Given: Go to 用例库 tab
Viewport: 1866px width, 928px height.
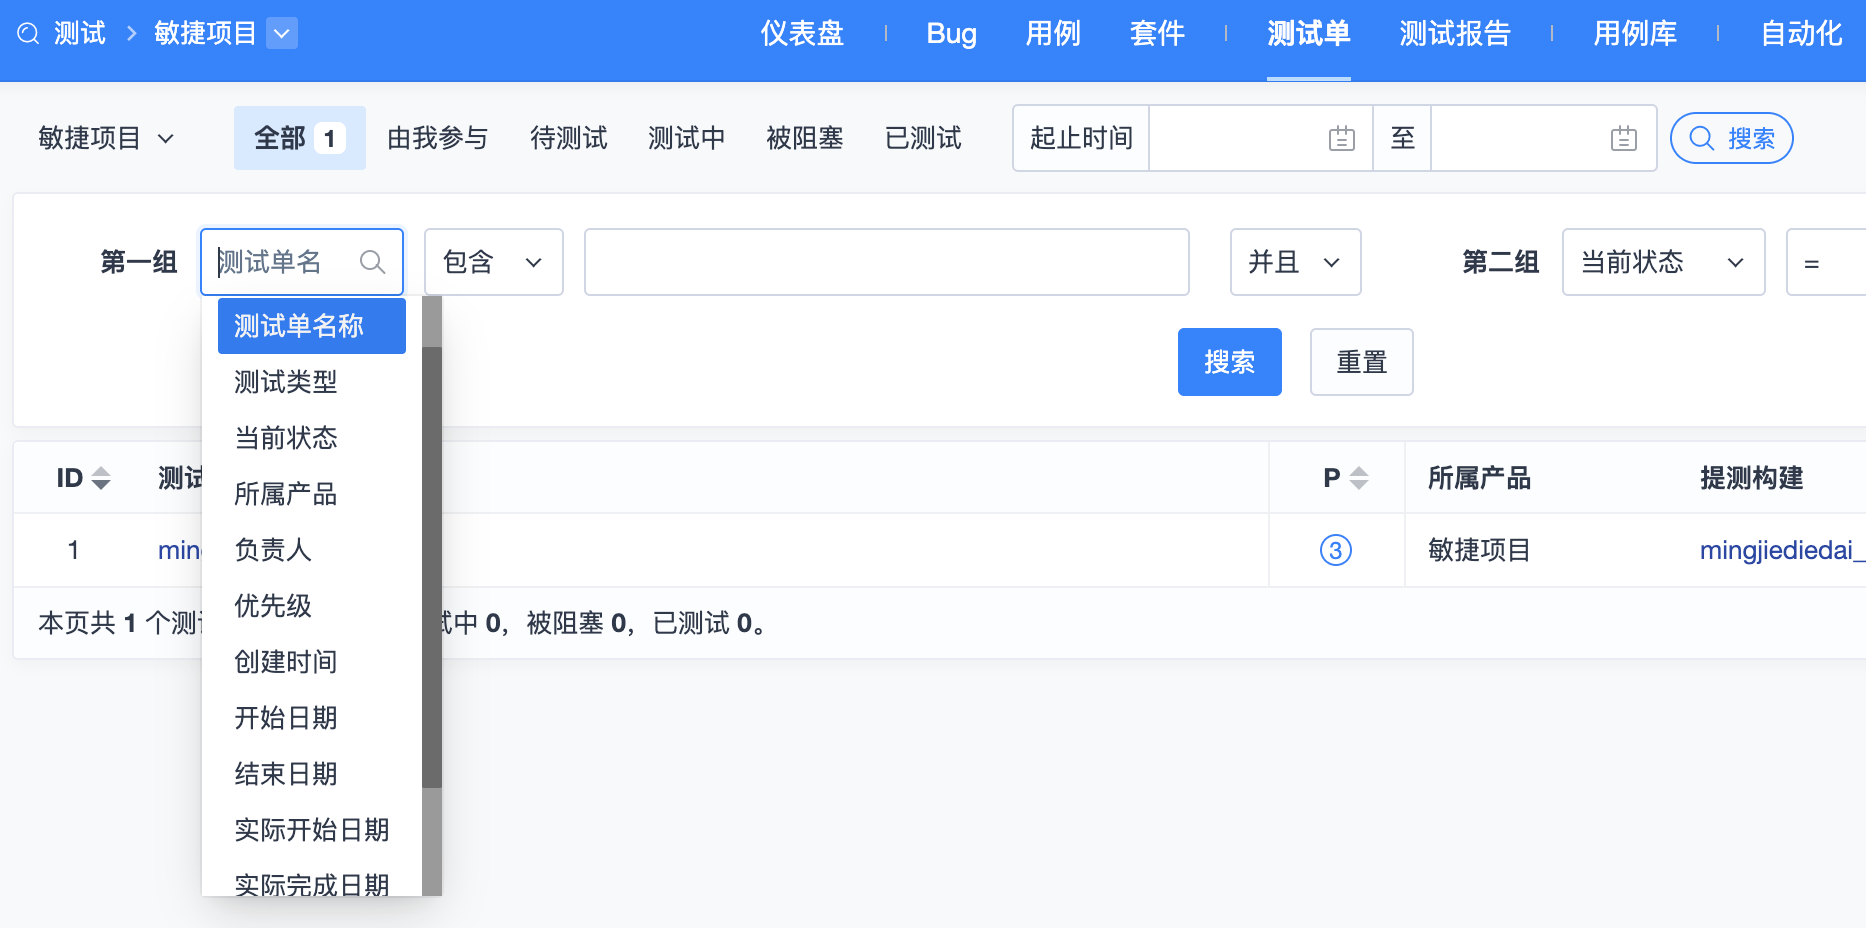Looking at the screenshot, I should [x=1635, y=34].
